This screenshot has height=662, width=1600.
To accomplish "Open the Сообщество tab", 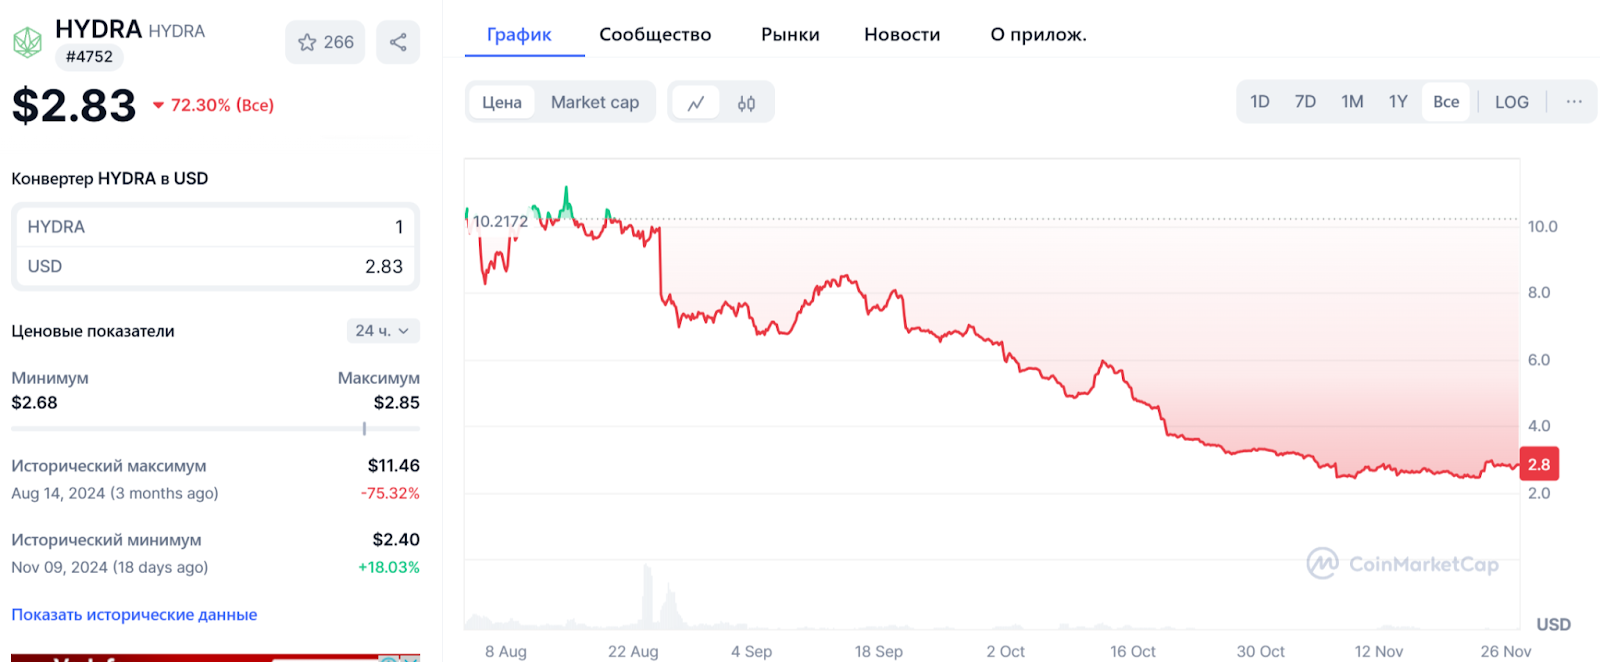I will [x=655, y=34].
